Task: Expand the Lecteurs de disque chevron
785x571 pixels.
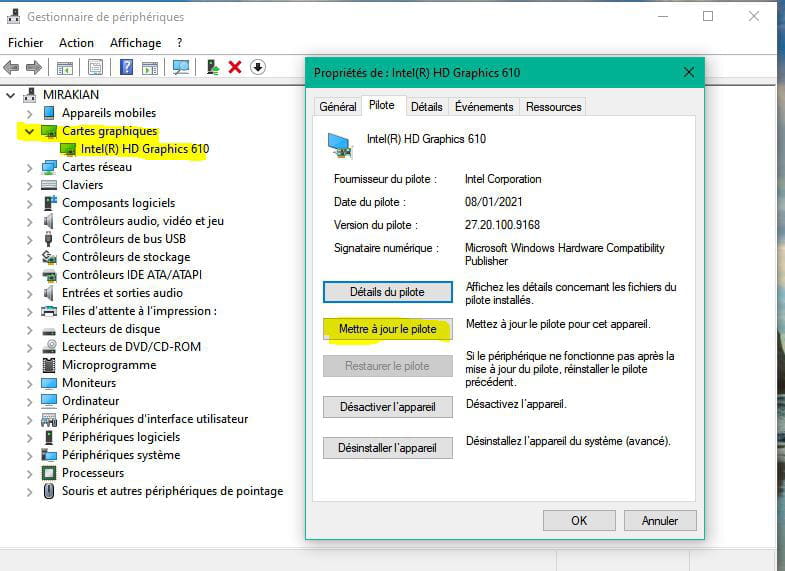Action: [x=30, y=330]
